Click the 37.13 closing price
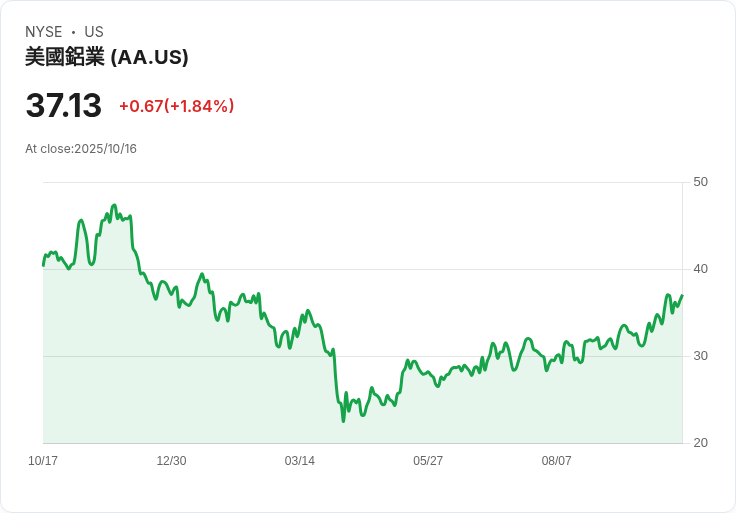Image resolution: width=736 pixels, height=513 pixels. (63, 105)
